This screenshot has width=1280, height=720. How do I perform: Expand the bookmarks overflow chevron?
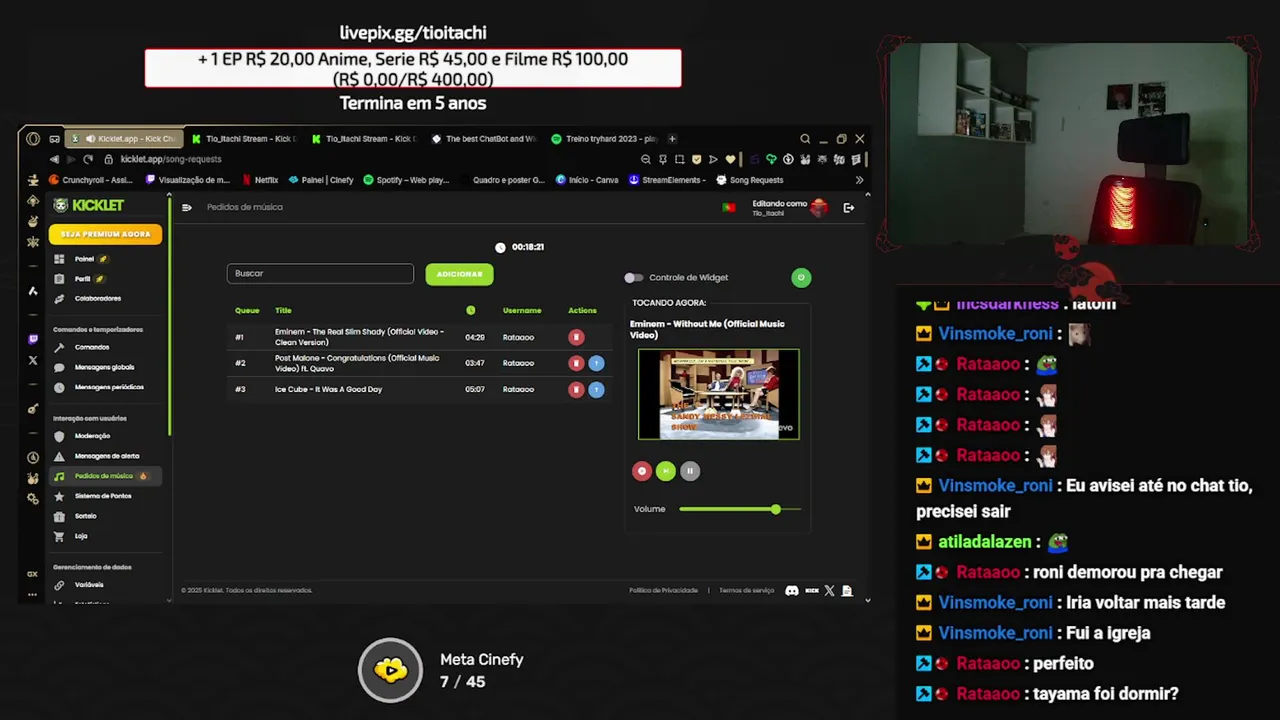pyautogui.click(x=859, y=180)
